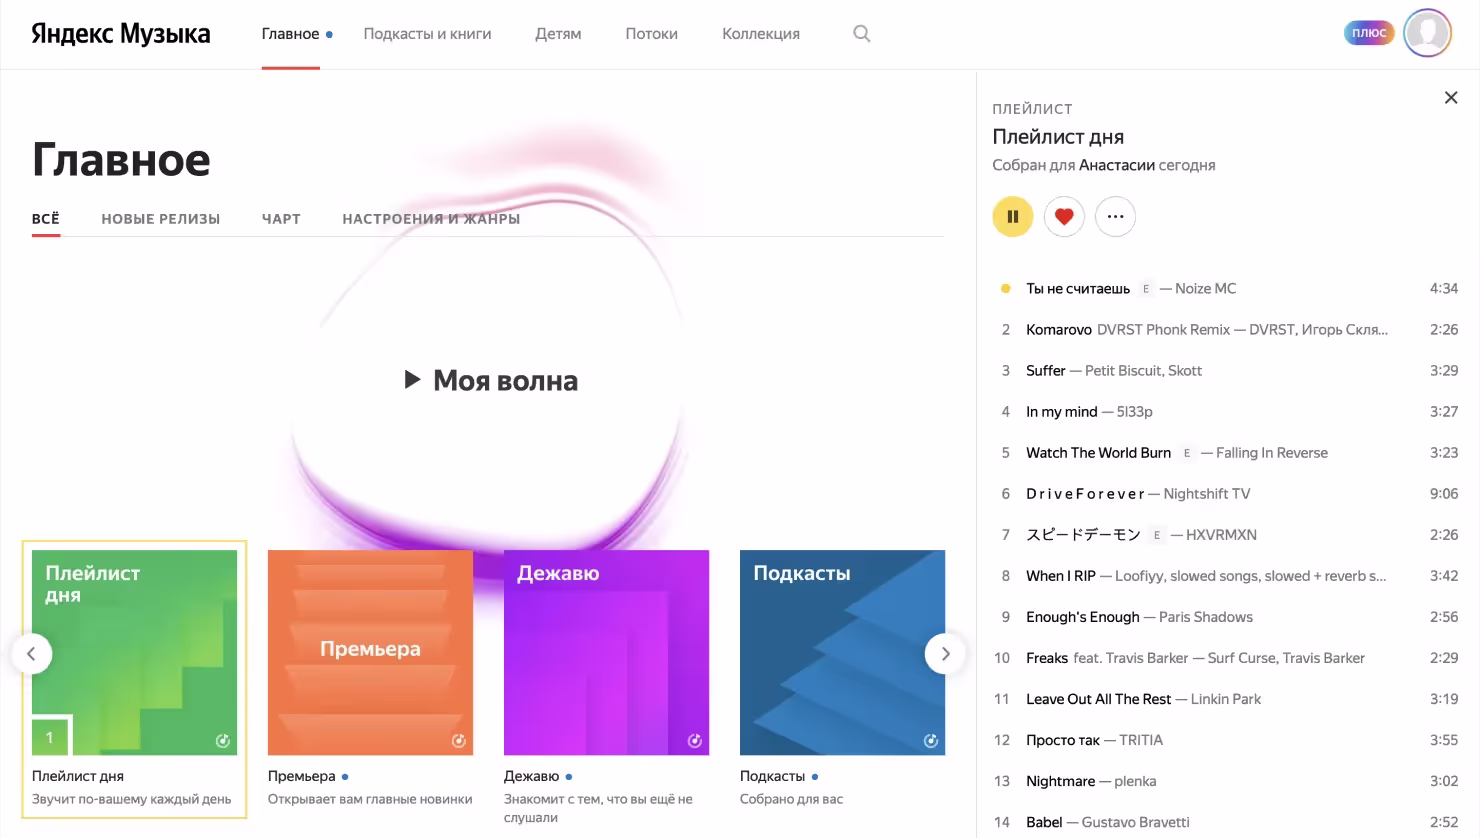Close the playlist side panel
This screenshot has width=1480, height=838.
point(1450,98)
